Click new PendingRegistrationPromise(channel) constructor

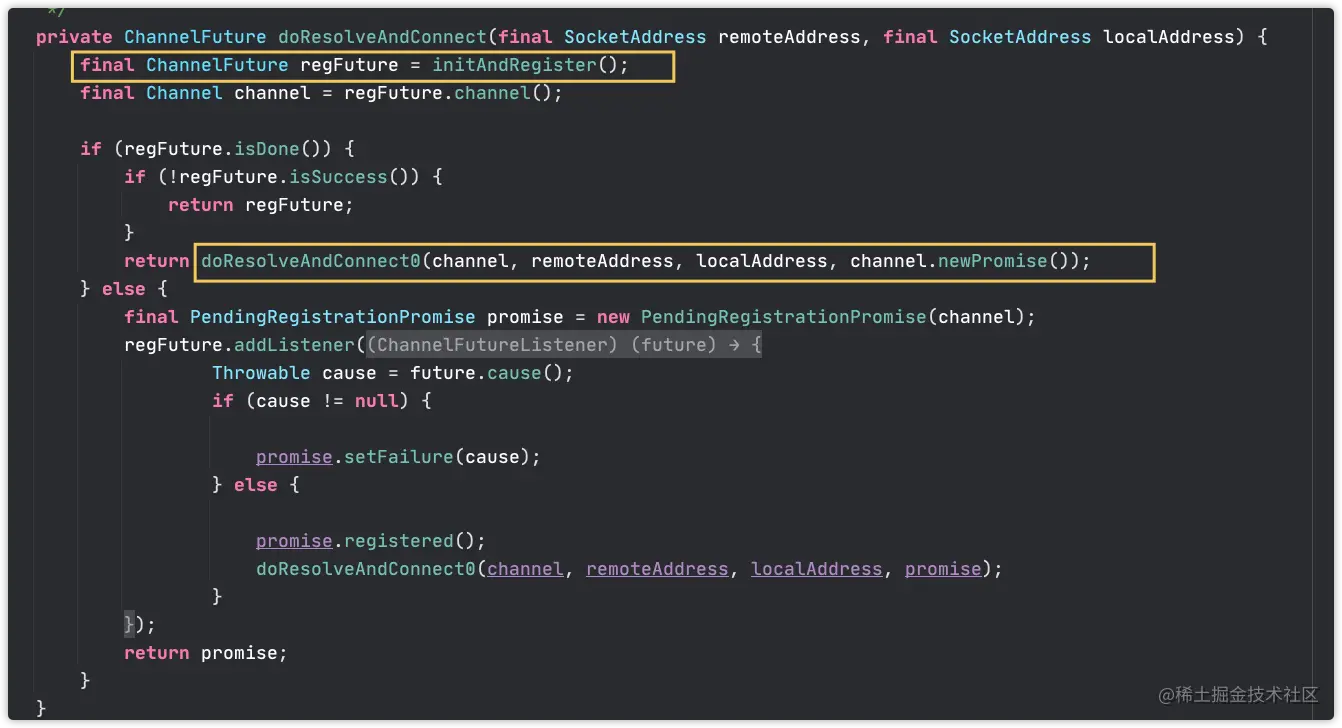[x=811, y=317]
